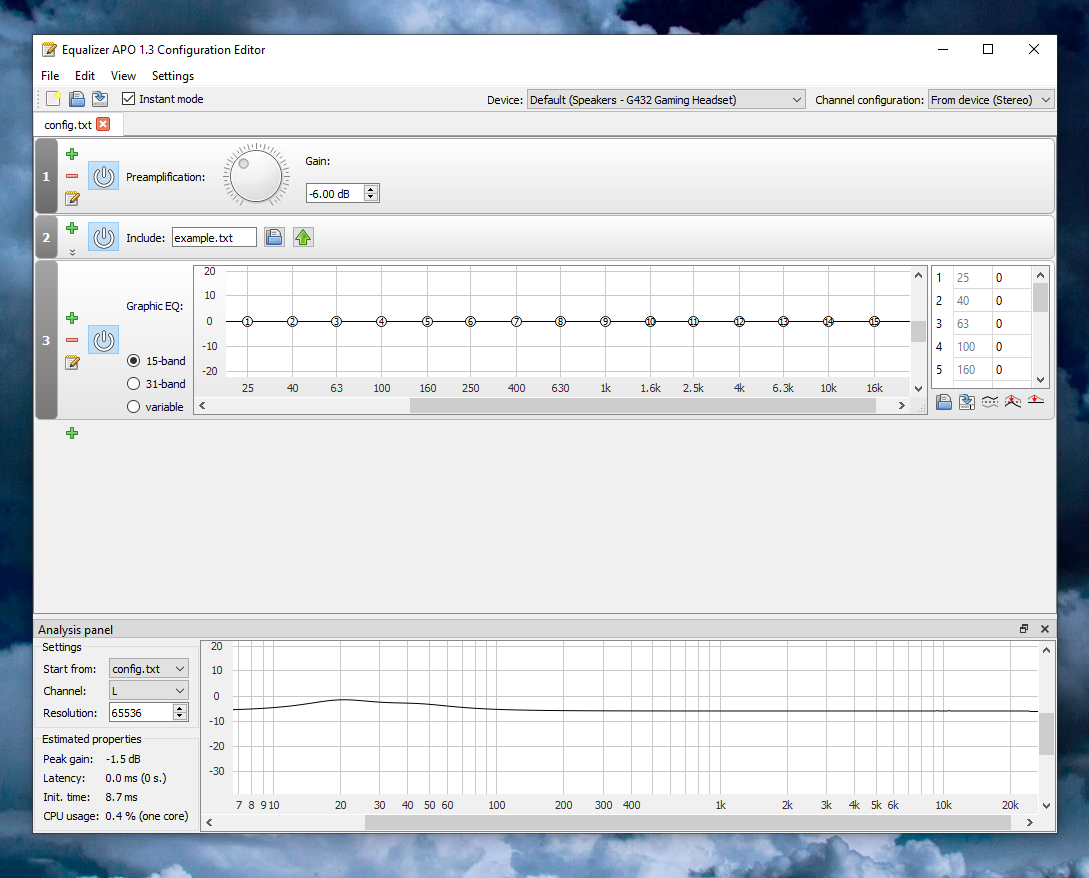Click Reset response icon at far right
Screen dimensions: 1089x878
1035,402
